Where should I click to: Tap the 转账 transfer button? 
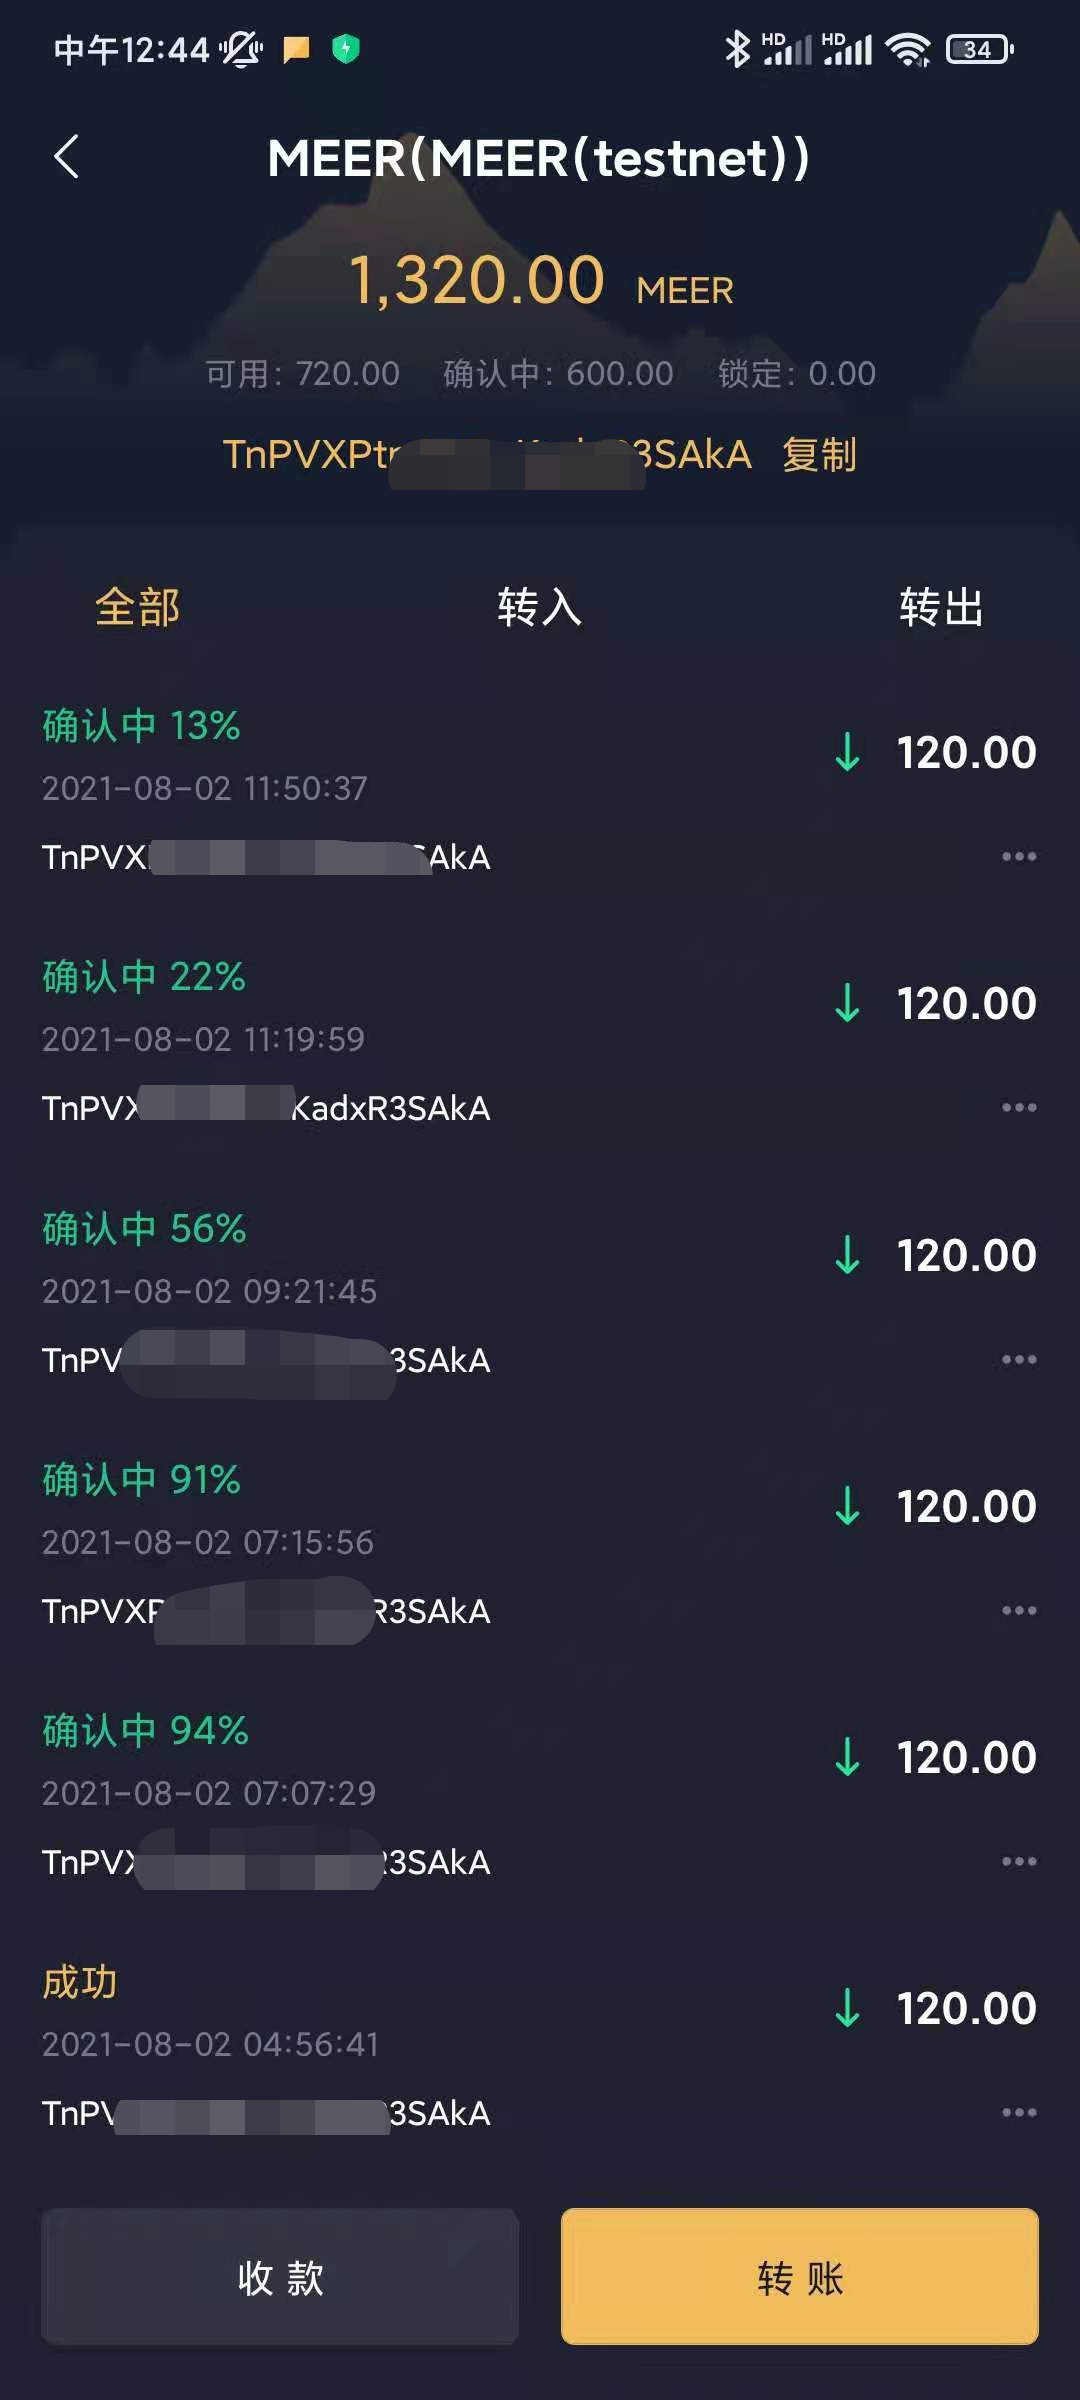[800, 2277]
